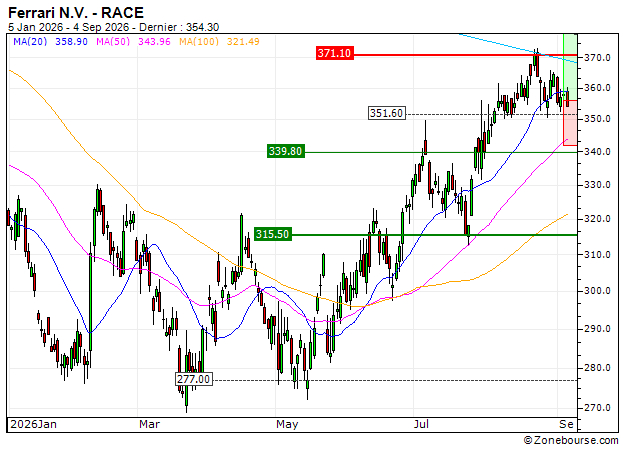Click the Se time axis label
The image size is (625, 450).
(566, 424)
